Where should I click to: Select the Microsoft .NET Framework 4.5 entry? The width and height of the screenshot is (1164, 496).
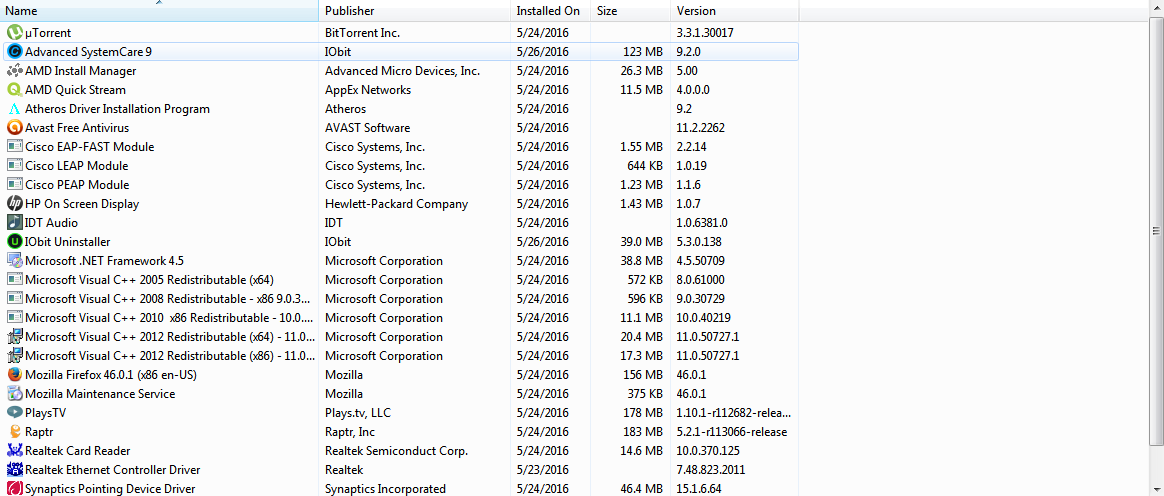coord(104,261)
